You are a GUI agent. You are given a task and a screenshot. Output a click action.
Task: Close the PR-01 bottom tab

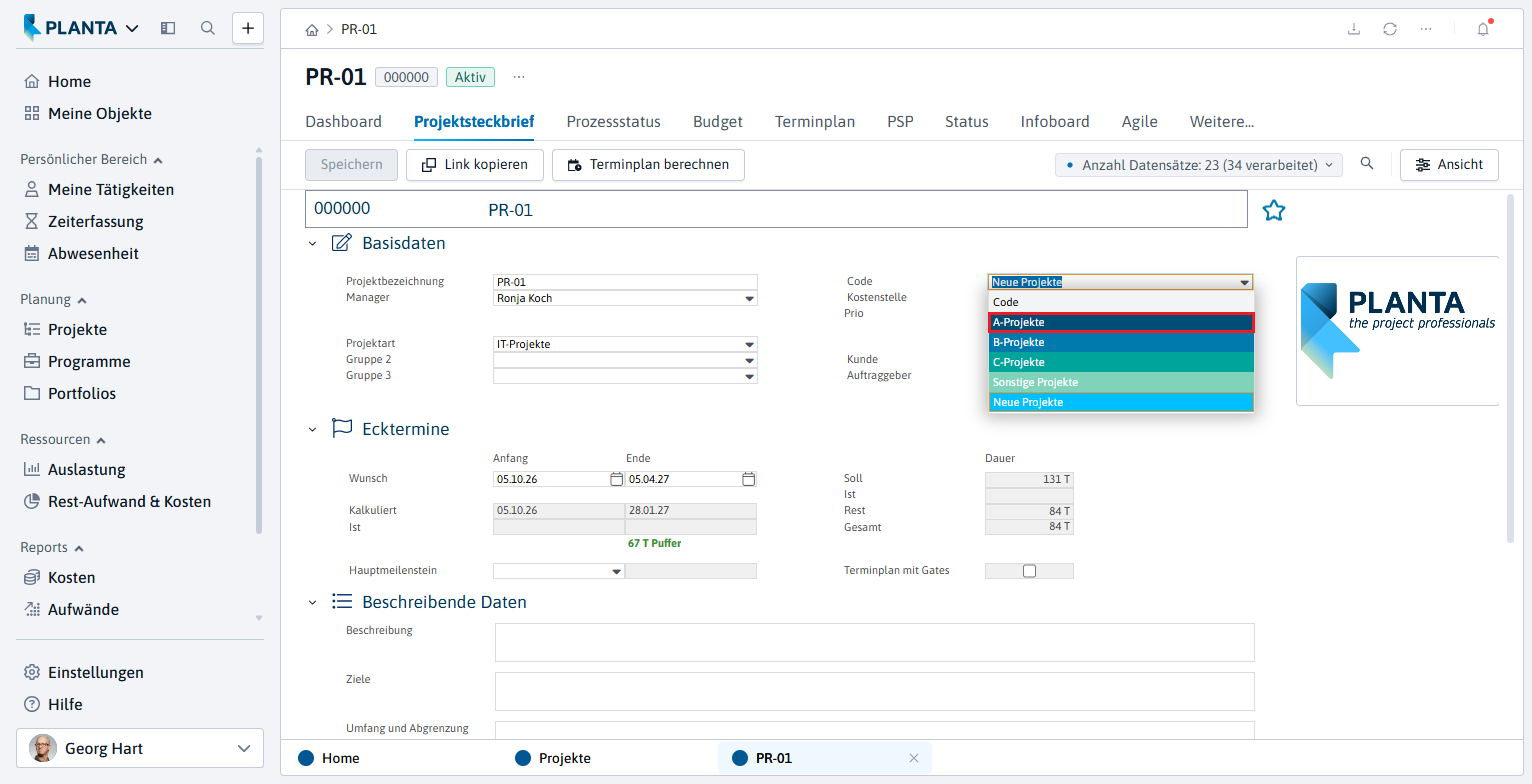[913, 758]
